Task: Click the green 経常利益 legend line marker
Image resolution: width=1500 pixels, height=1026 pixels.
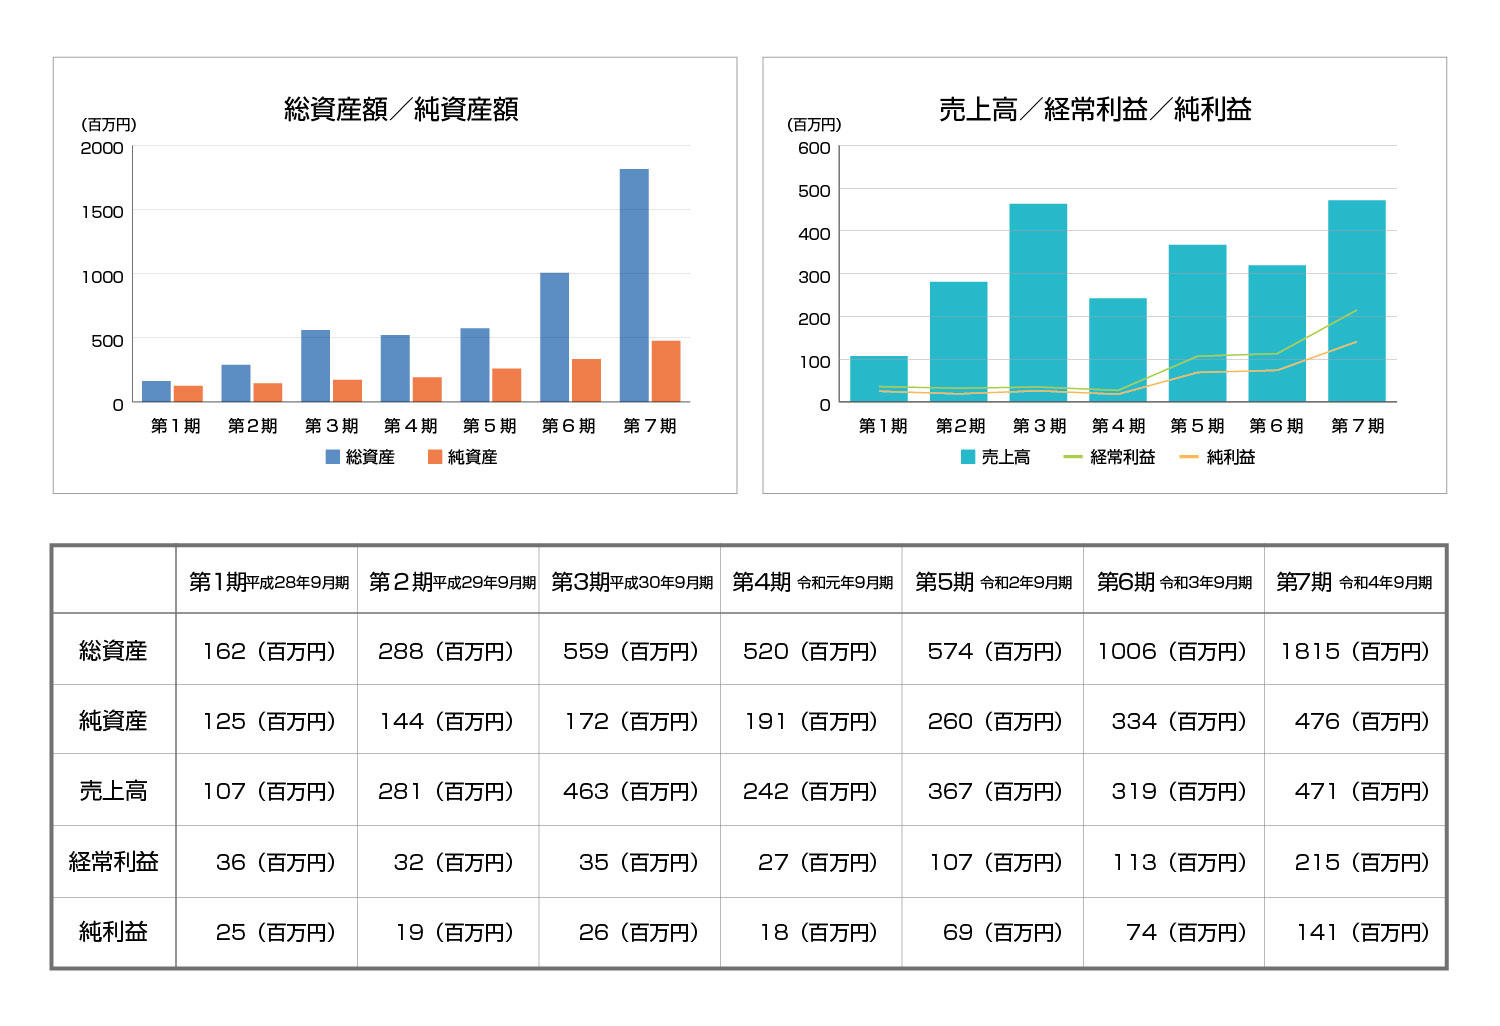Action: (x=1073, y=457)
